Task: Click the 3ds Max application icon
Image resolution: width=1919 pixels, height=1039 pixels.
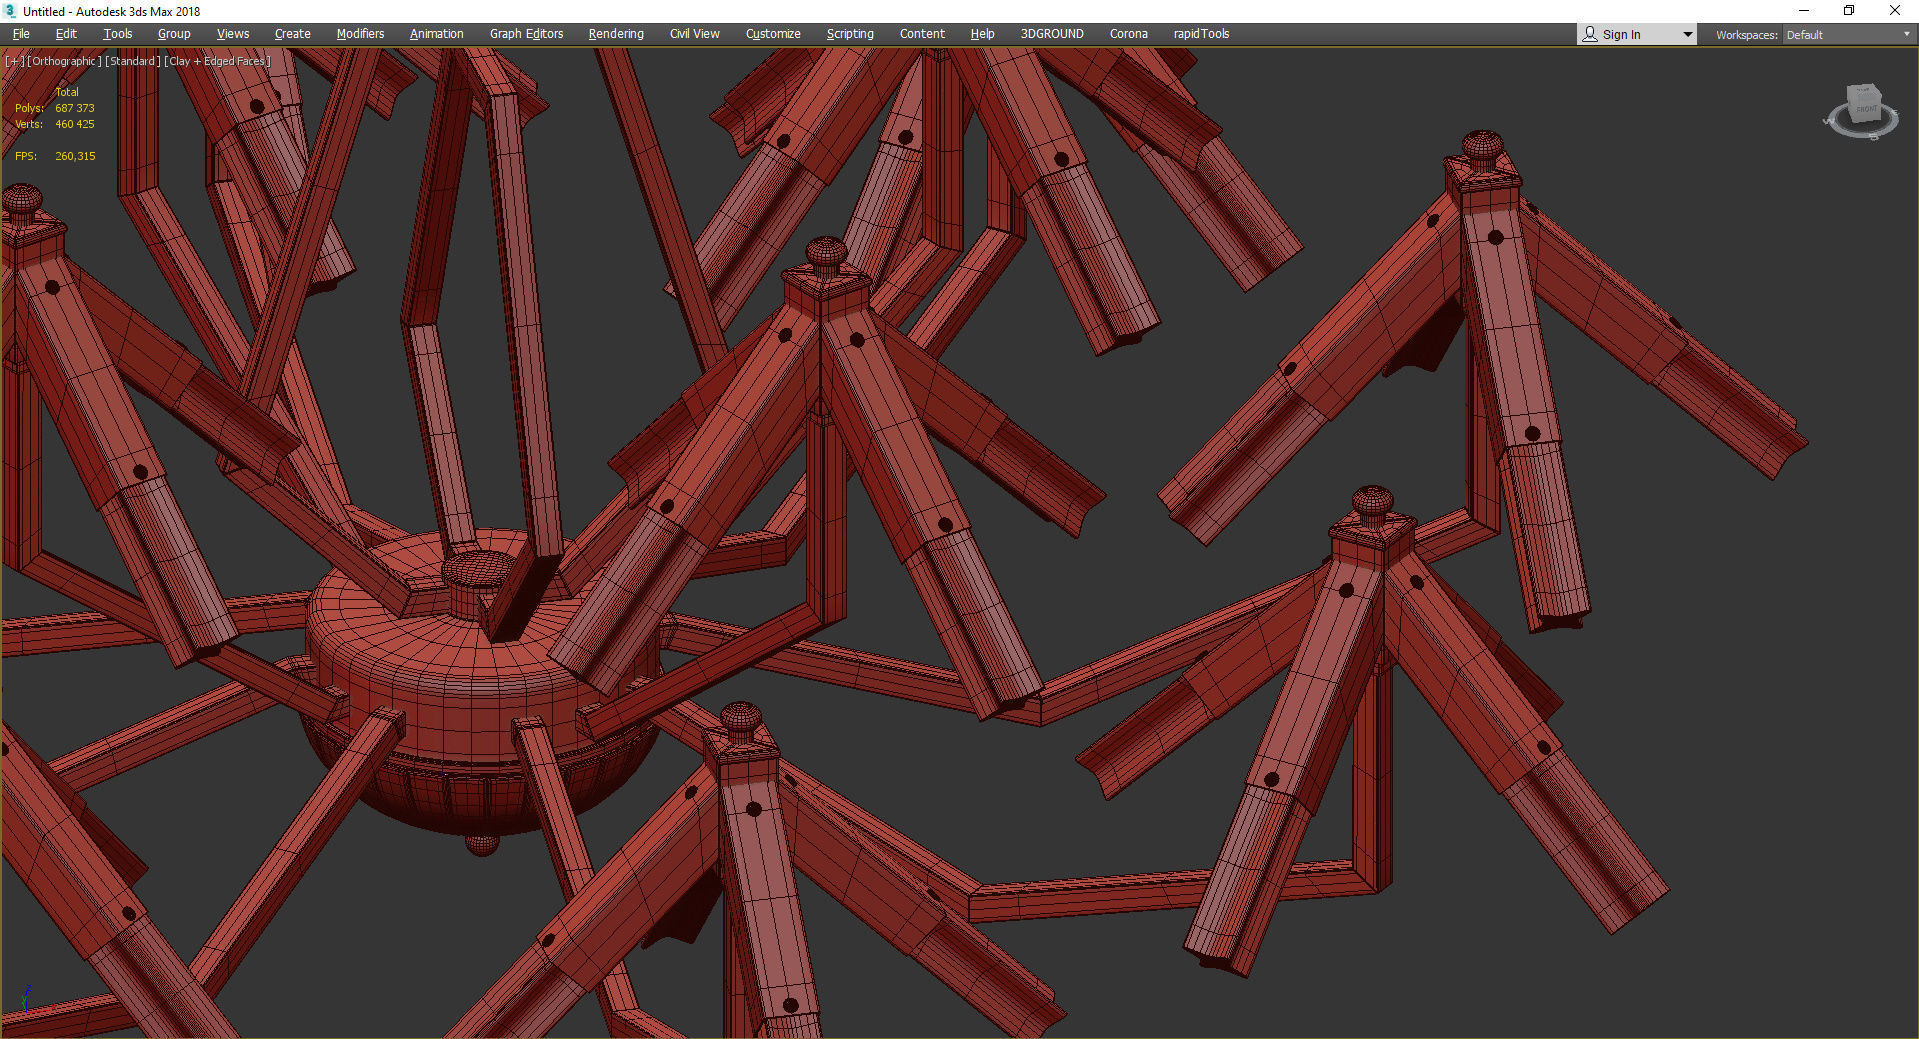Action: (10, 11)
